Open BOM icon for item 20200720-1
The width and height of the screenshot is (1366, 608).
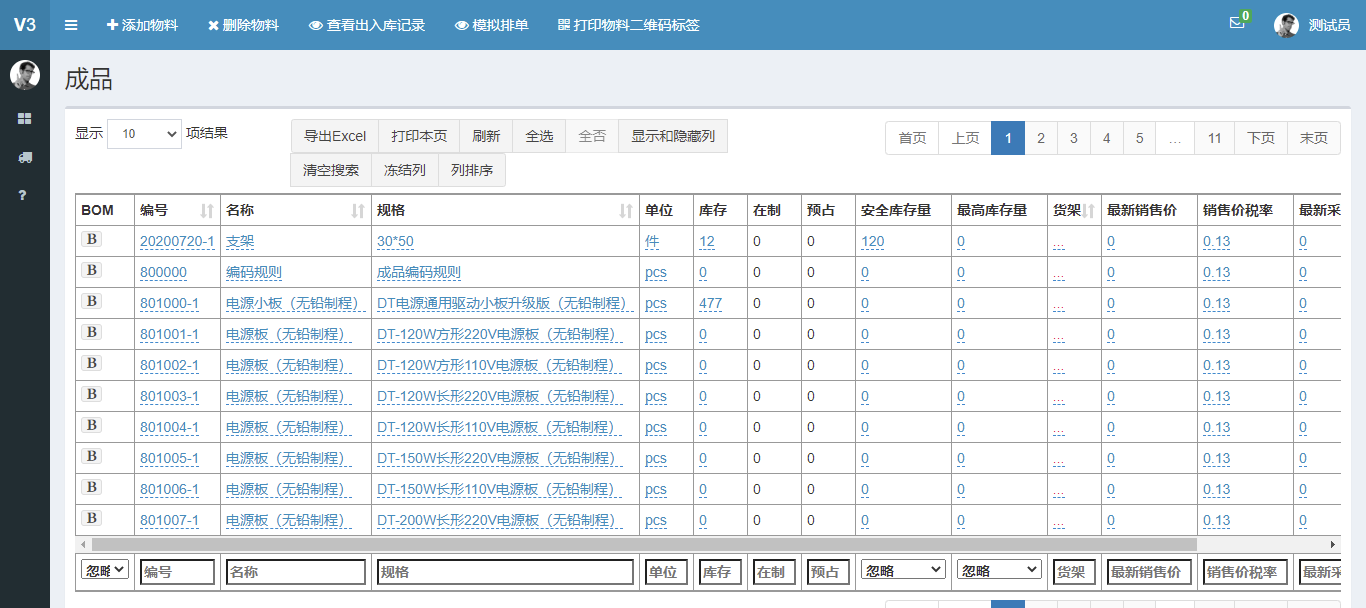tap(91, 239)
